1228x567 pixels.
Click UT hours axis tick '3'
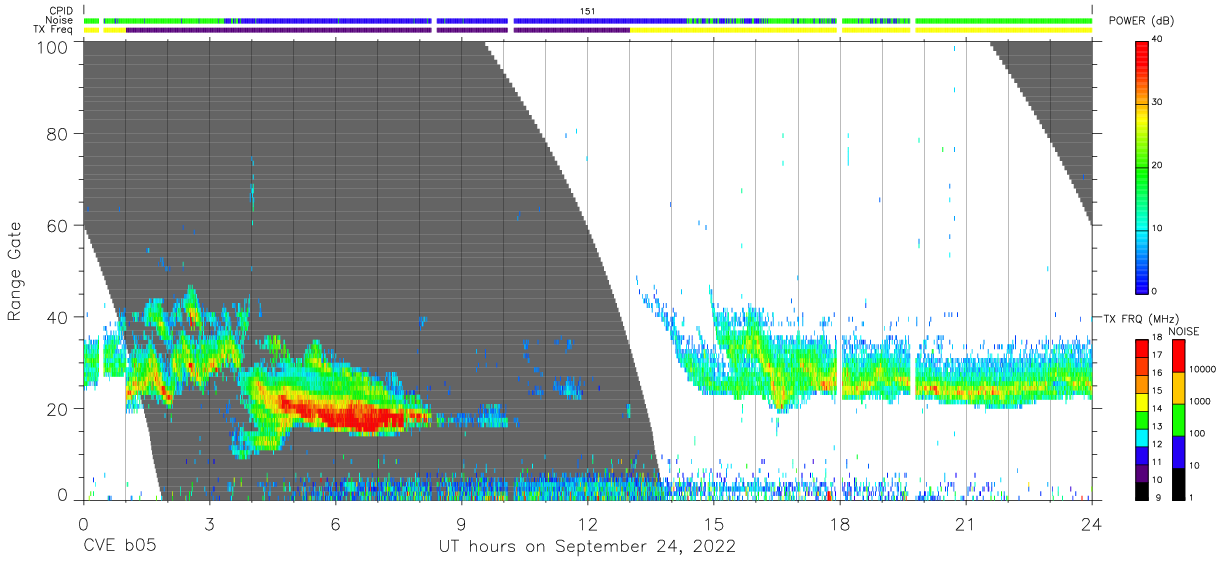209,524
